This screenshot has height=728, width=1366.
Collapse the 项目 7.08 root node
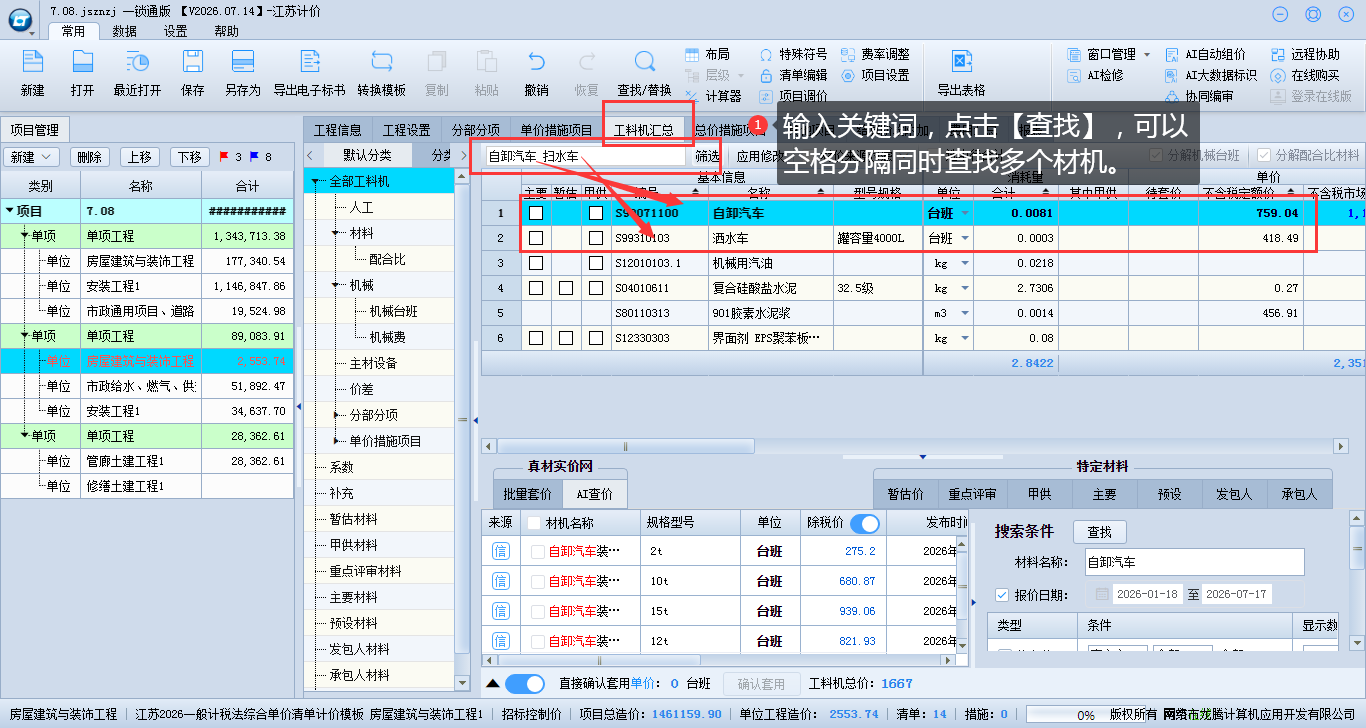coord(10,211)
